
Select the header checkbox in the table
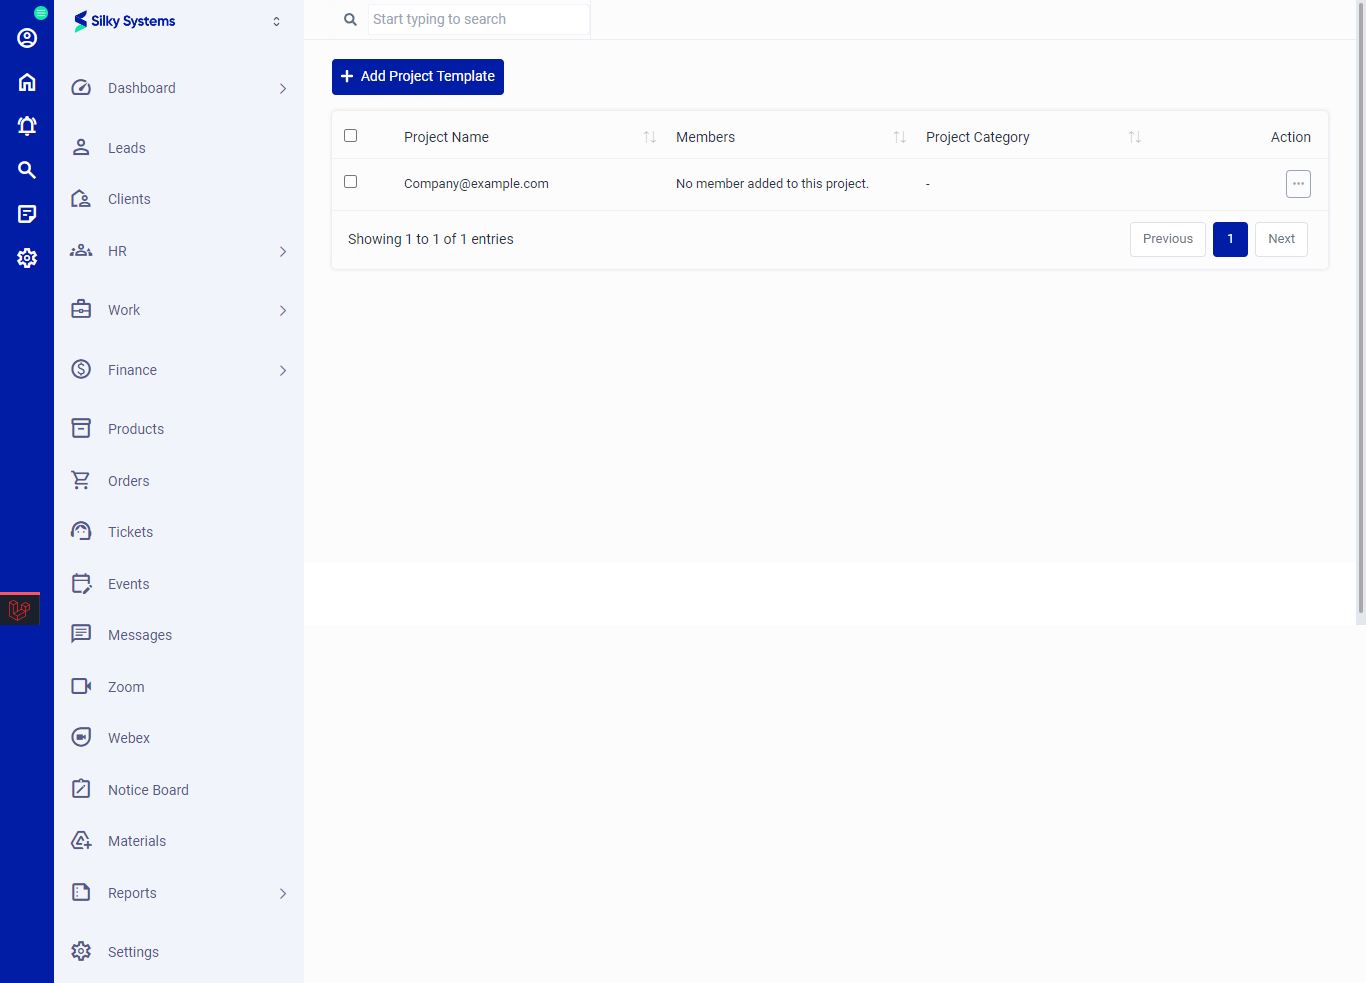coord(350,134)
